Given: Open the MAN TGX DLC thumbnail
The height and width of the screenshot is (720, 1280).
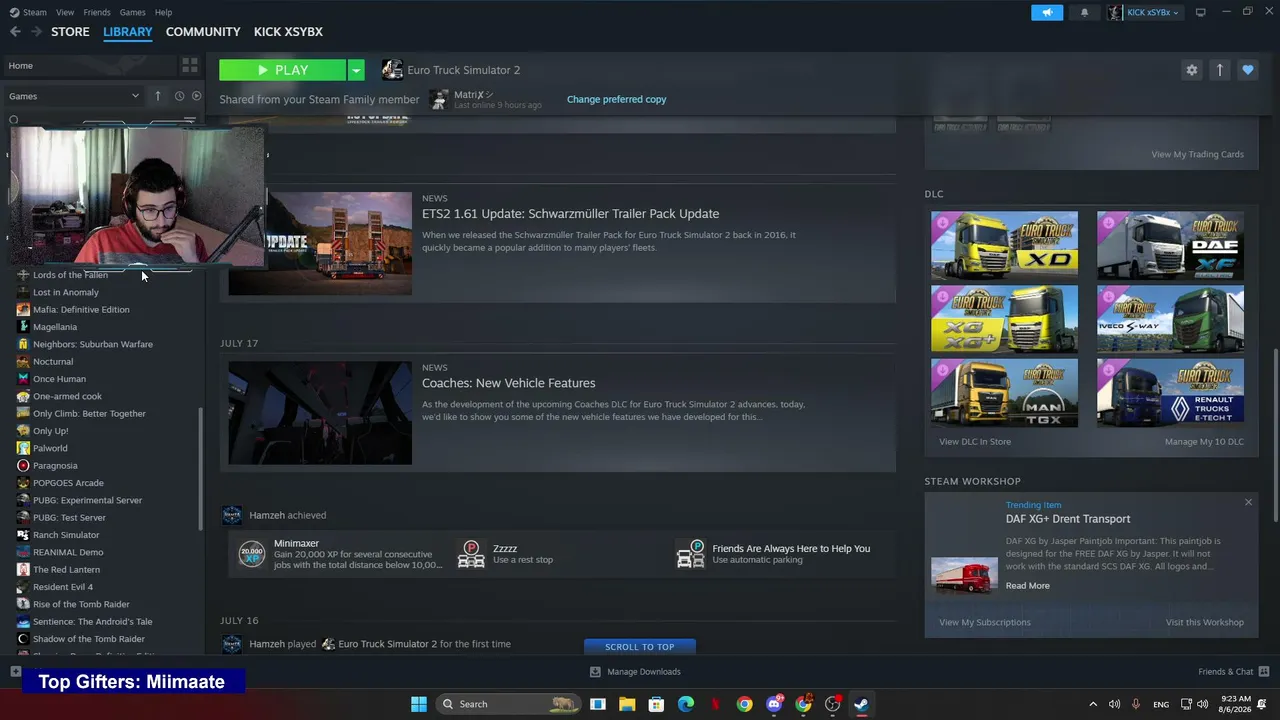Looking at the screenshot, I should [1005, 393].
